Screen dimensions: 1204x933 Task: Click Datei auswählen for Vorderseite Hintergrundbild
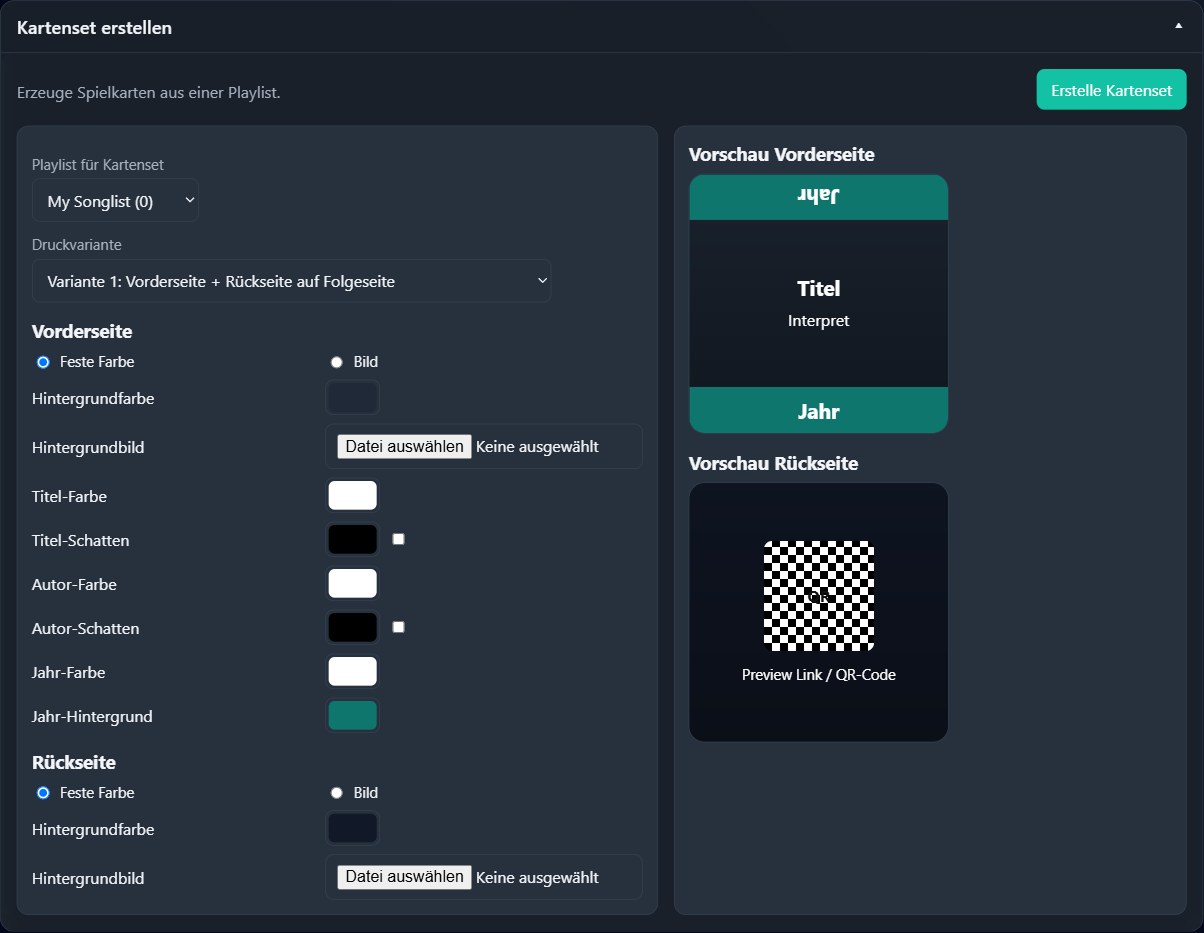coord(404,447)
